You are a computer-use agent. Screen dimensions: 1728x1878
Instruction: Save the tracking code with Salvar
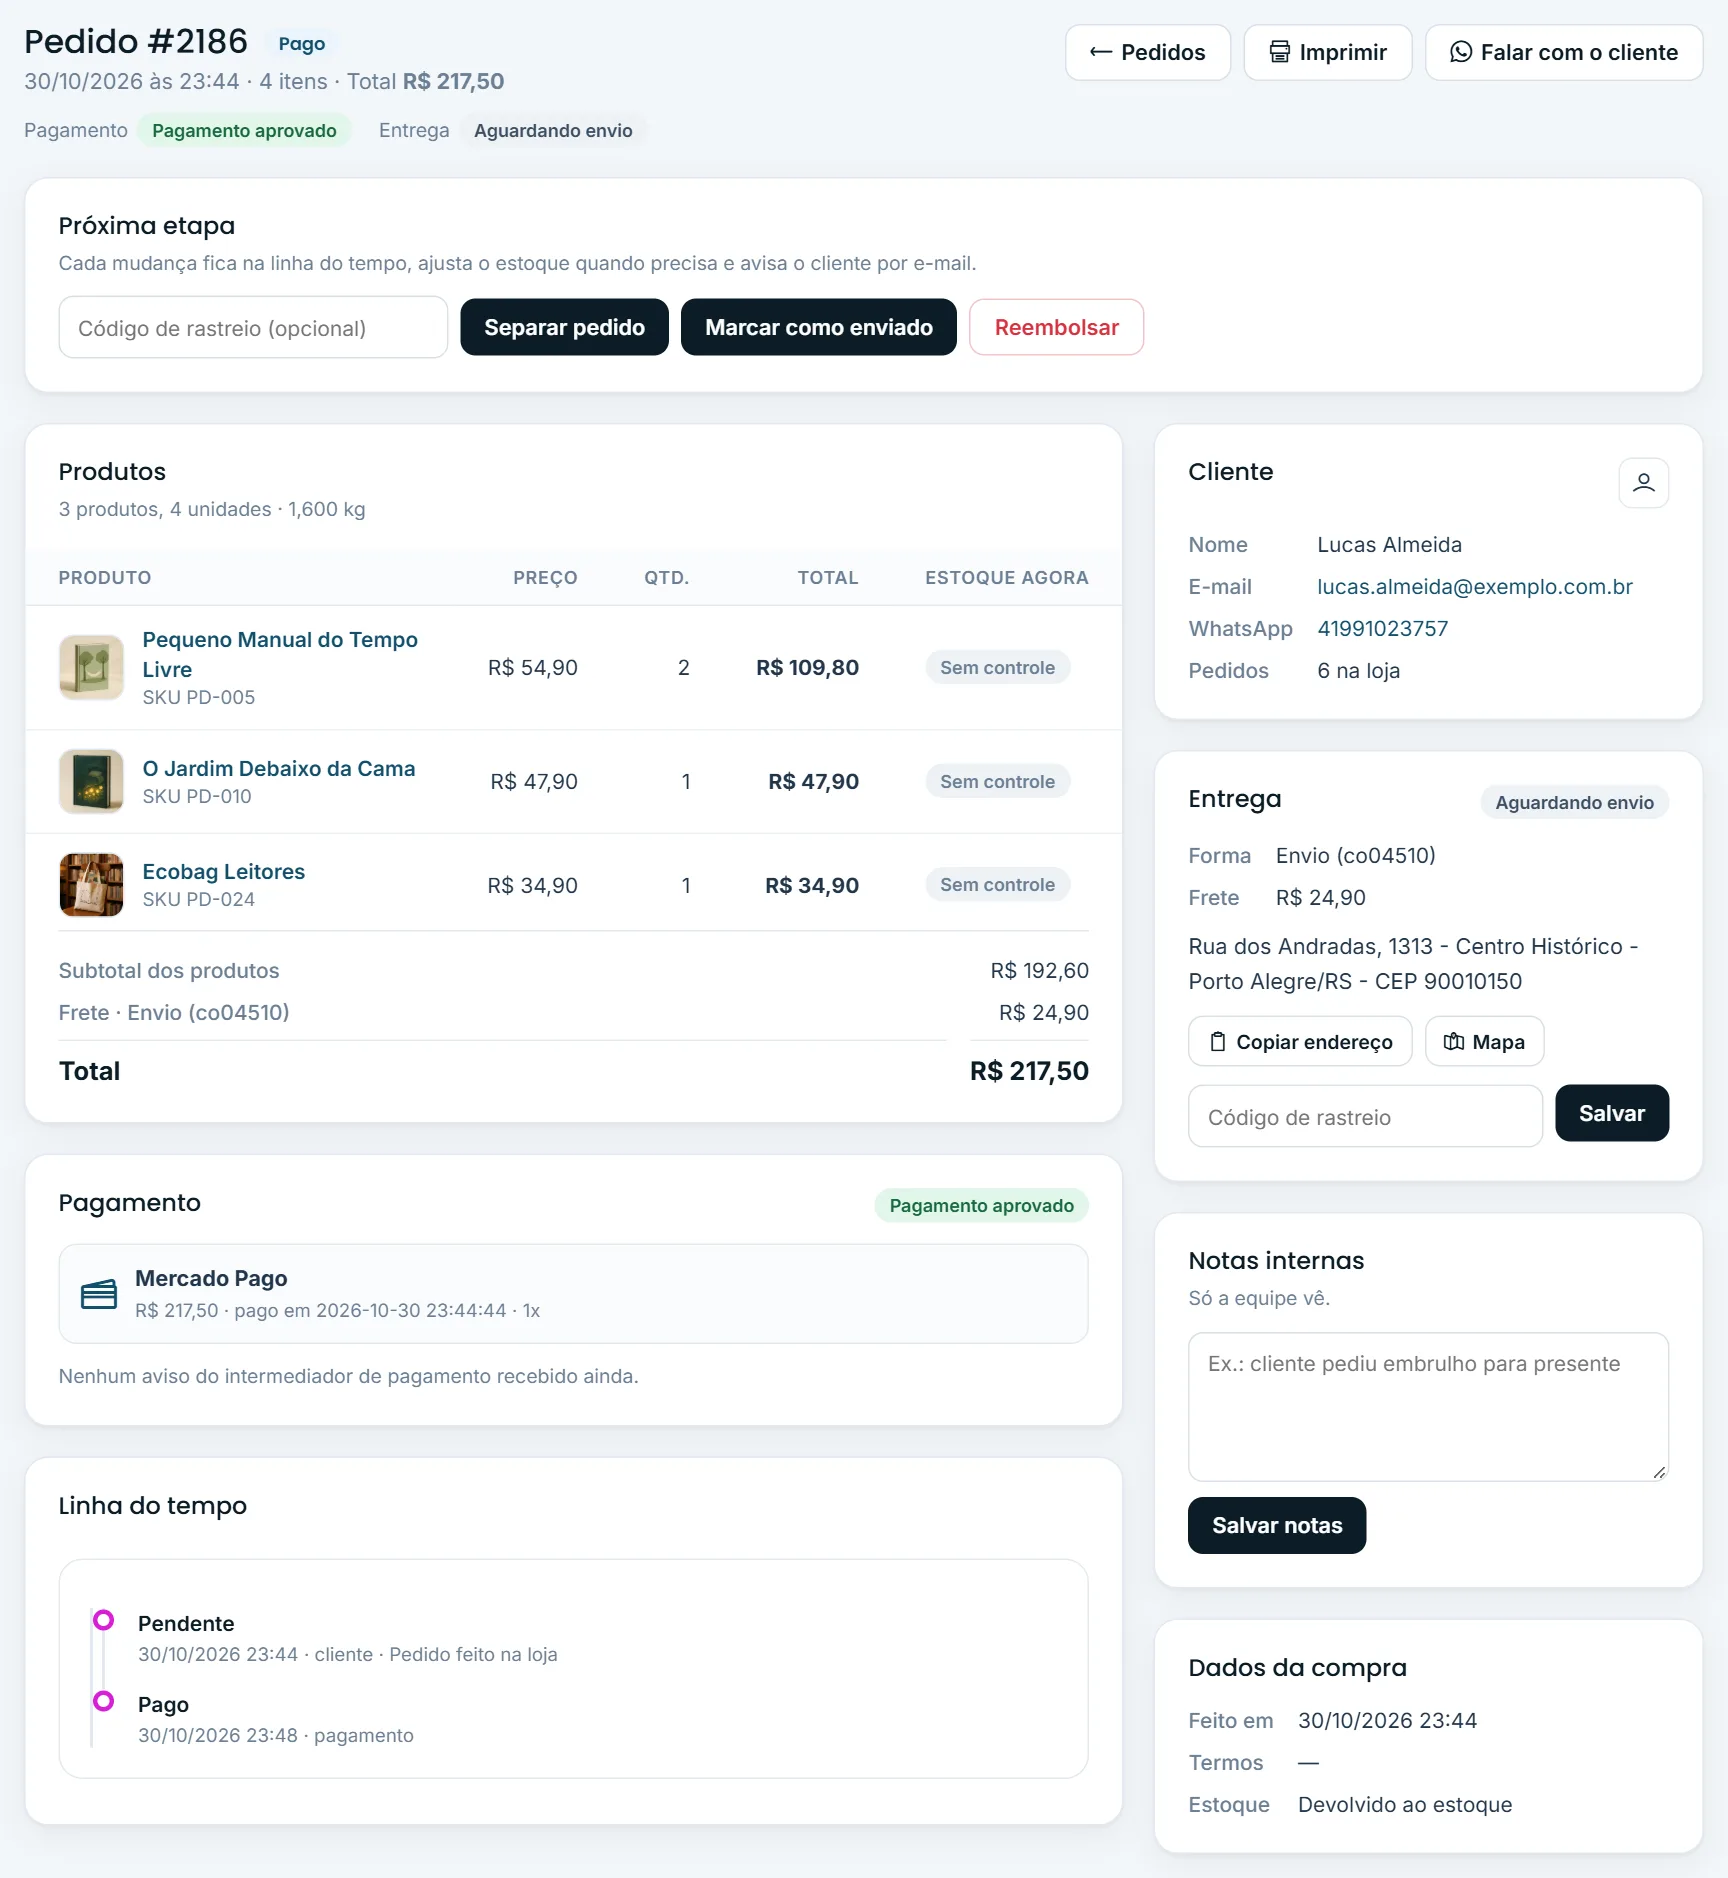1611,1113
